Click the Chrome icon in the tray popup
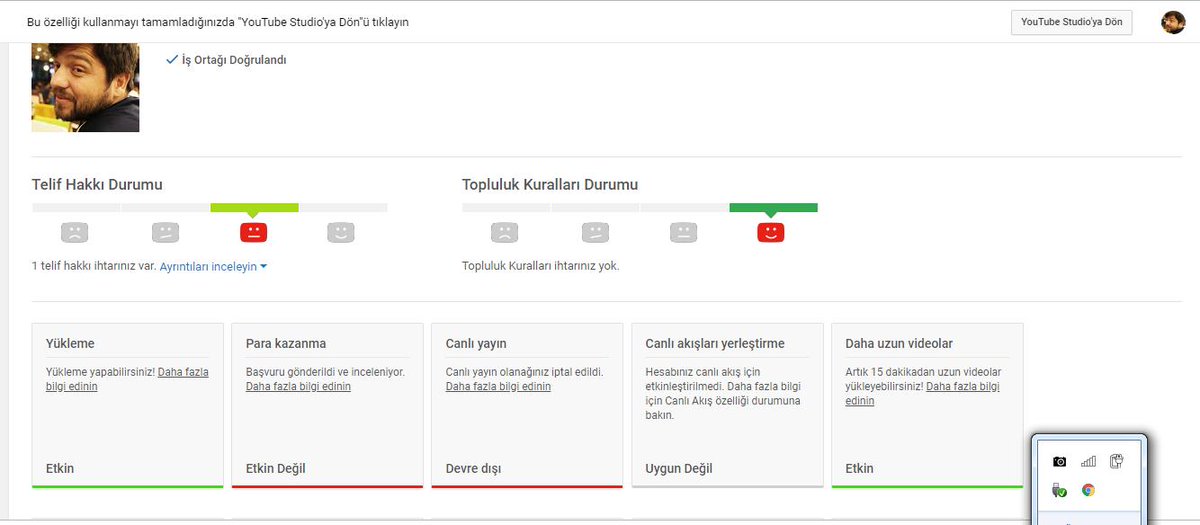This screenshot has width=1200, height=525. coord(1088,490)
